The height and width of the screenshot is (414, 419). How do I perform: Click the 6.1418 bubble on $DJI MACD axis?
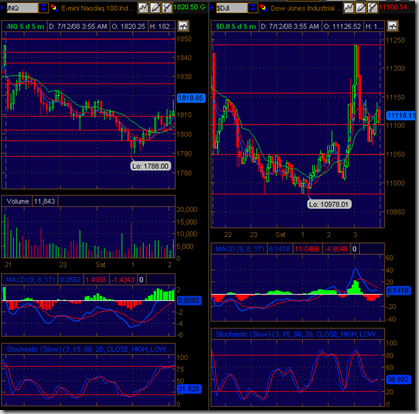[x=398, y=291]
